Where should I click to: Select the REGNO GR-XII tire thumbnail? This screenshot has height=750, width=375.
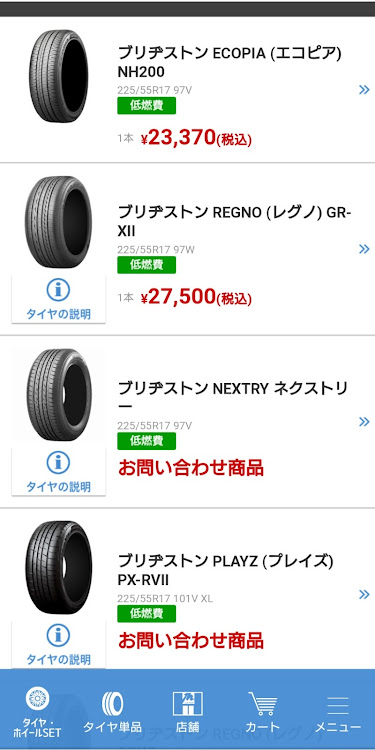coord(58,222)
